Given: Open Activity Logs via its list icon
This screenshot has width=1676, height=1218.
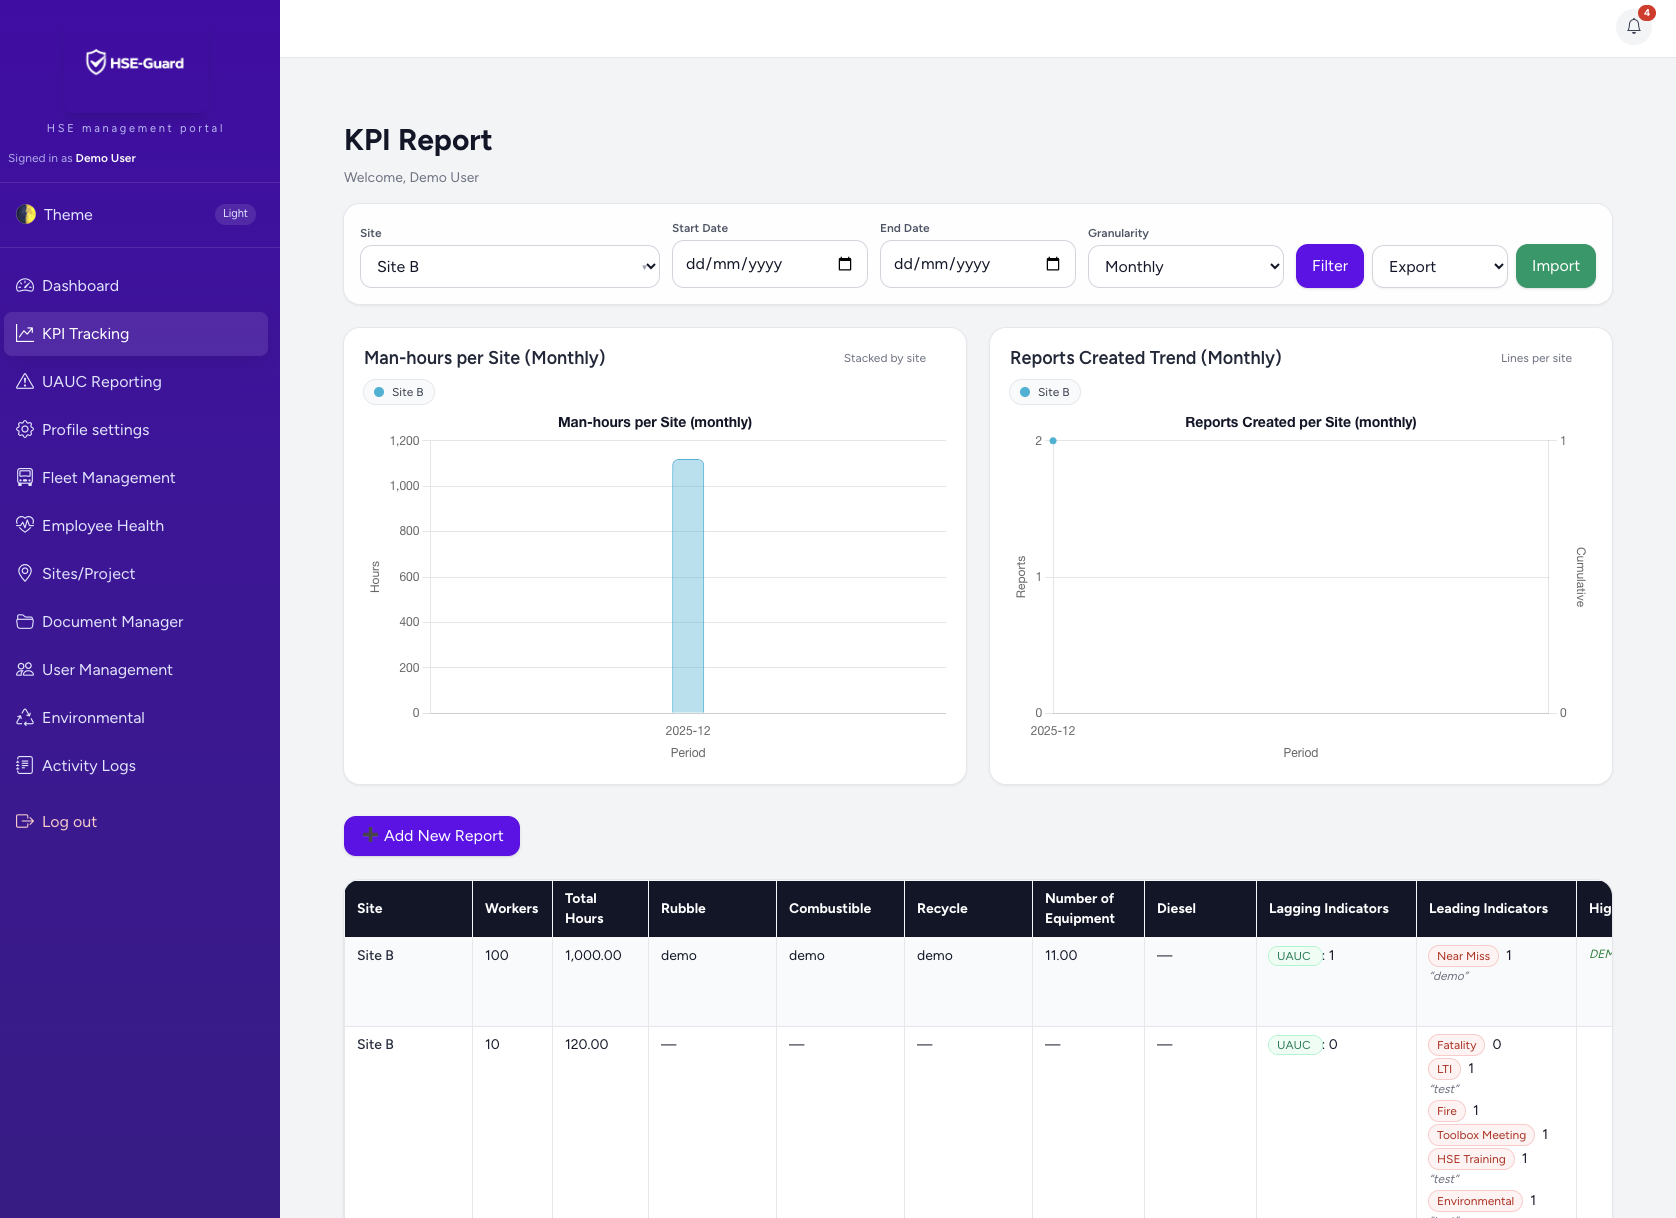Looking at the screenshot, I should (x=25, y=765).
